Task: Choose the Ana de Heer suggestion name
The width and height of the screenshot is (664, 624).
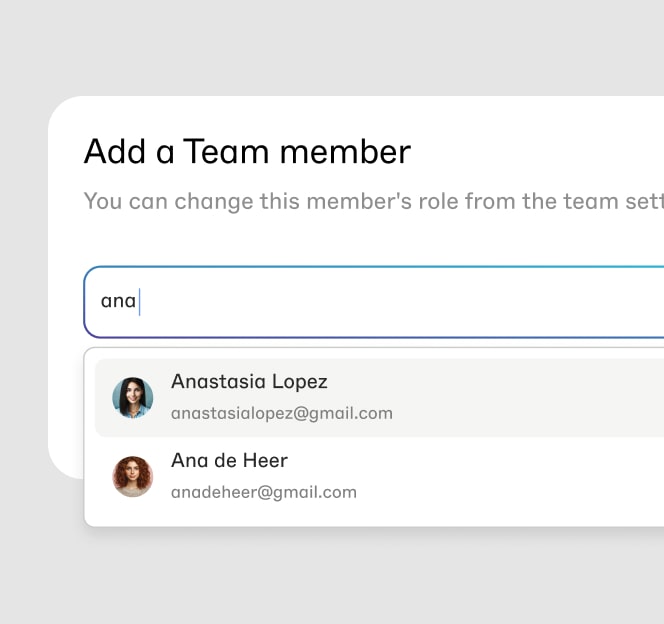Action: (x=229, y=460)
